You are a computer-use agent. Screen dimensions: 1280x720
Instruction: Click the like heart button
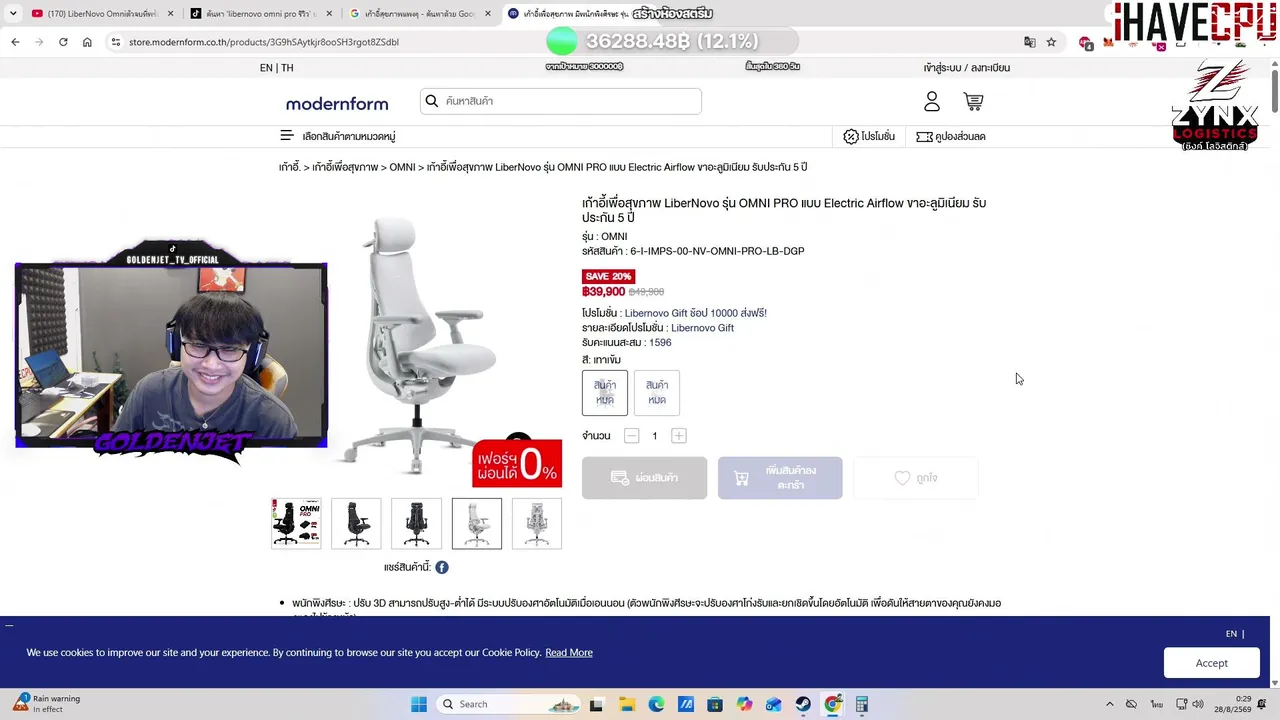(x=915, y=478)
